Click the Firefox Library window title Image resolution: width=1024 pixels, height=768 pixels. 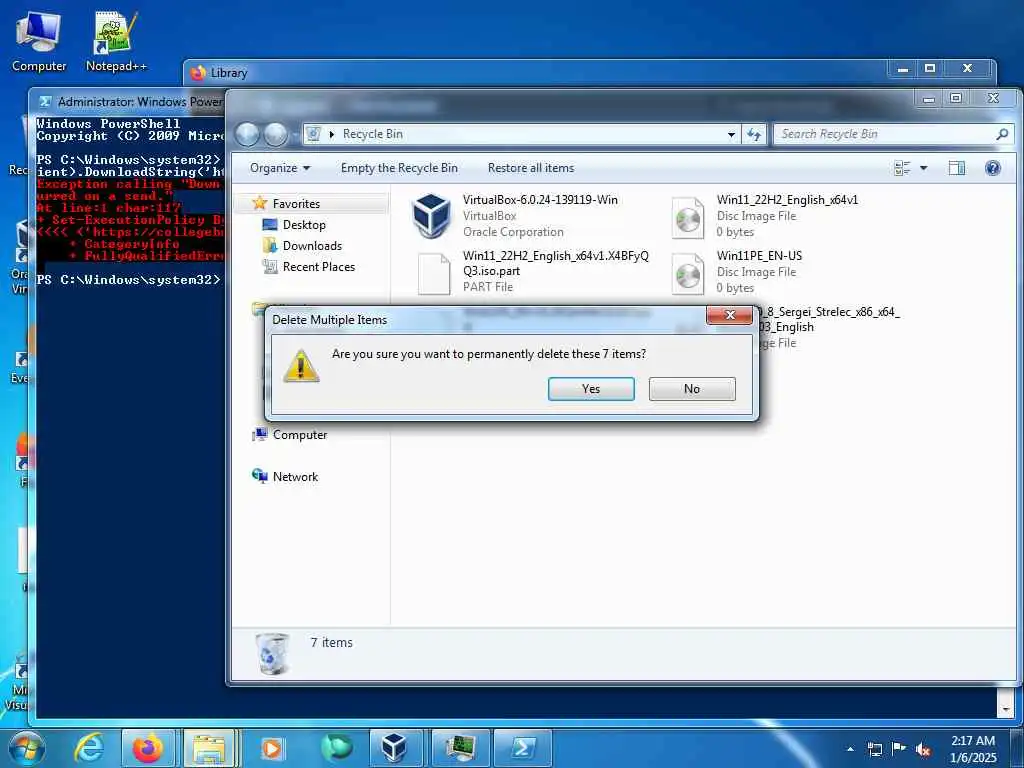[229, 73]
